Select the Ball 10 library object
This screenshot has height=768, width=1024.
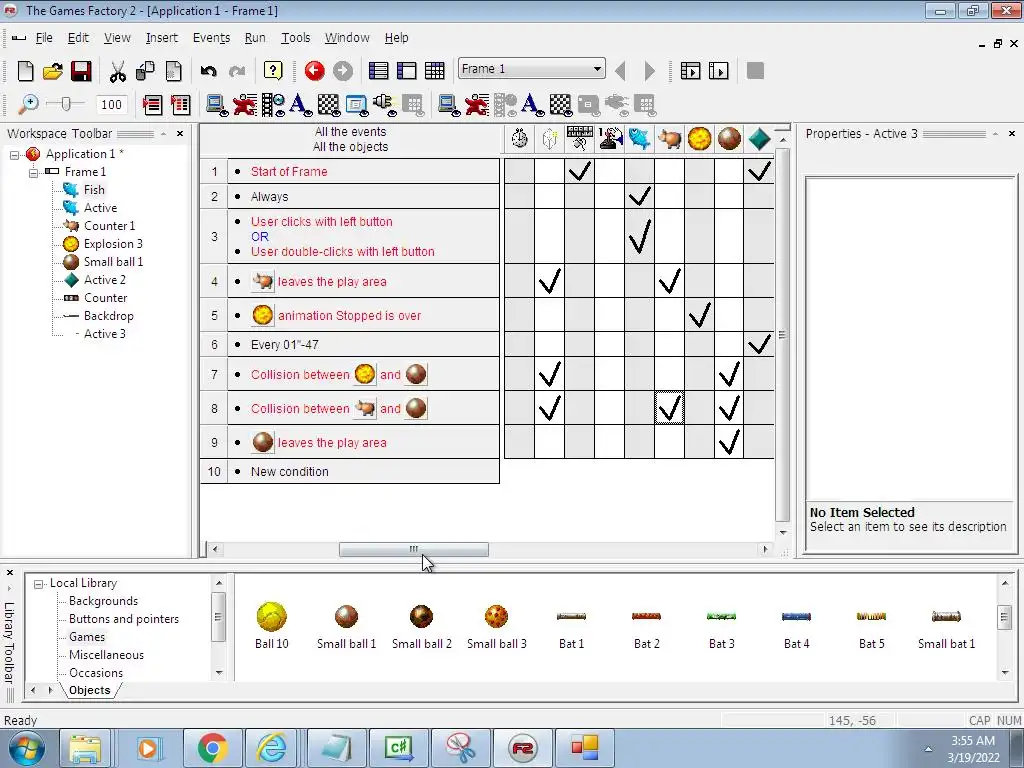[x=272, y=626]
